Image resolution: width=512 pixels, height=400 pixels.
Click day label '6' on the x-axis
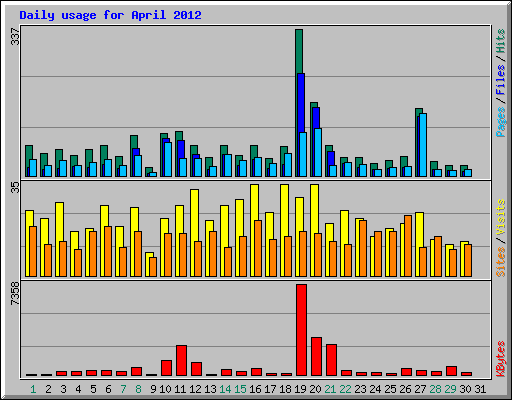click(108, 389)
